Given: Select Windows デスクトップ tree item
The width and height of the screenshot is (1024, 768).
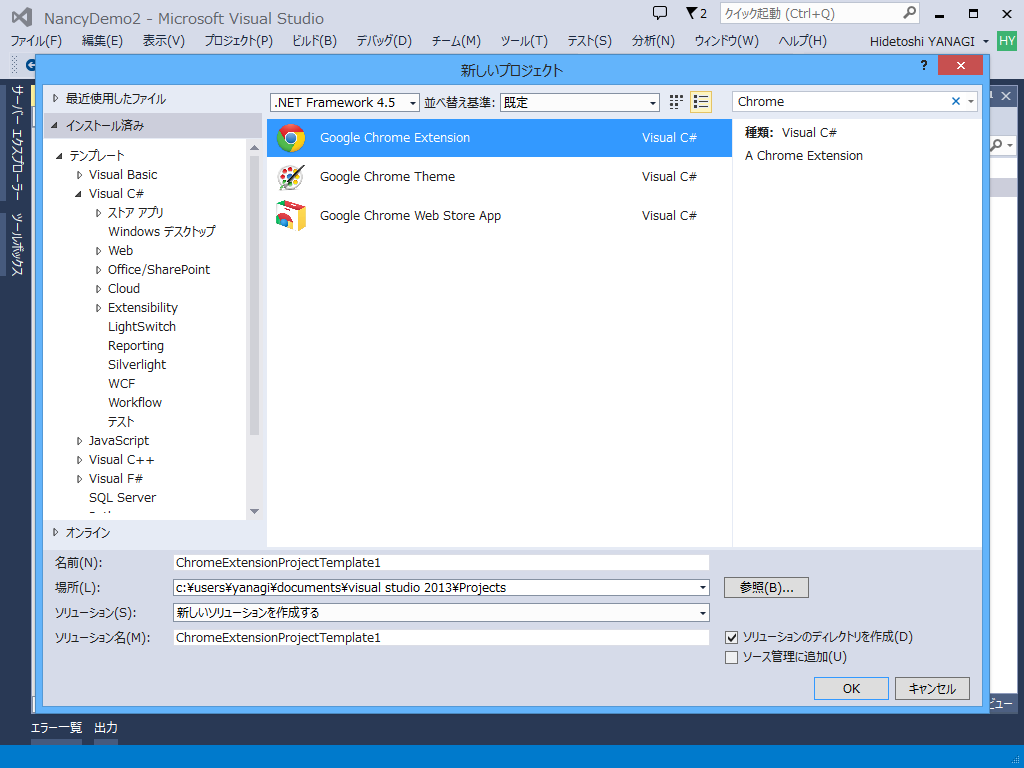Looking at the screenshot, I should point(161,232).
